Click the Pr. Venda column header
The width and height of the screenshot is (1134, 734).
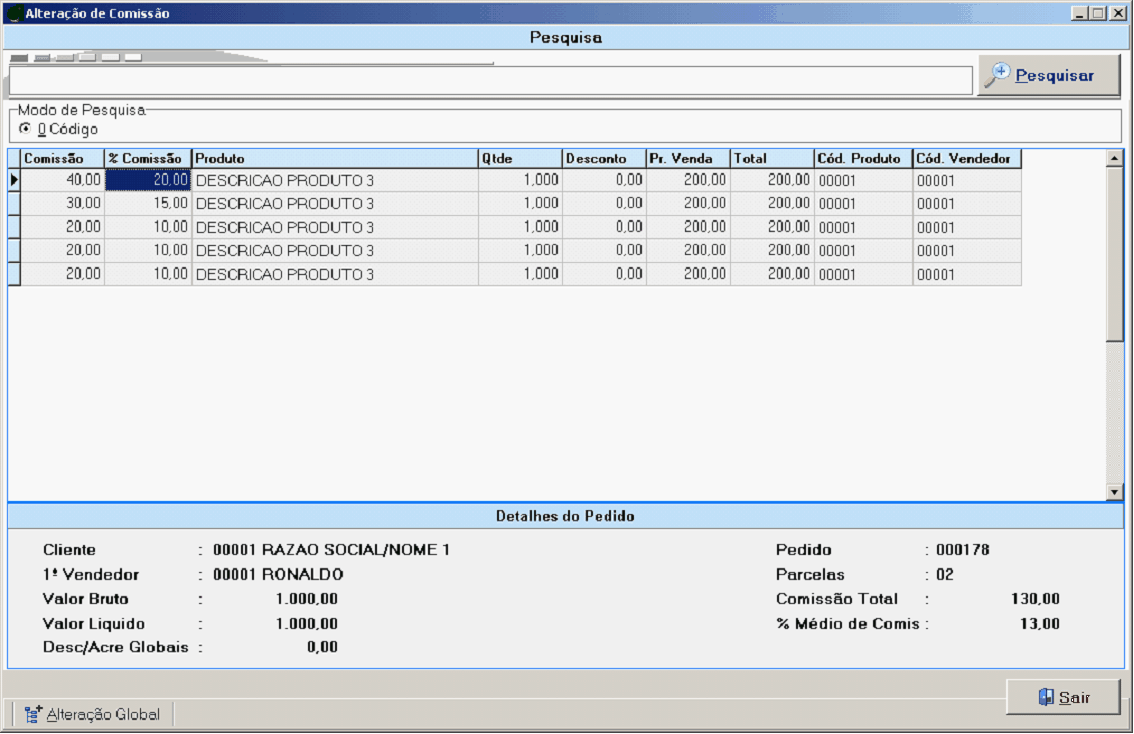point(687,159)
